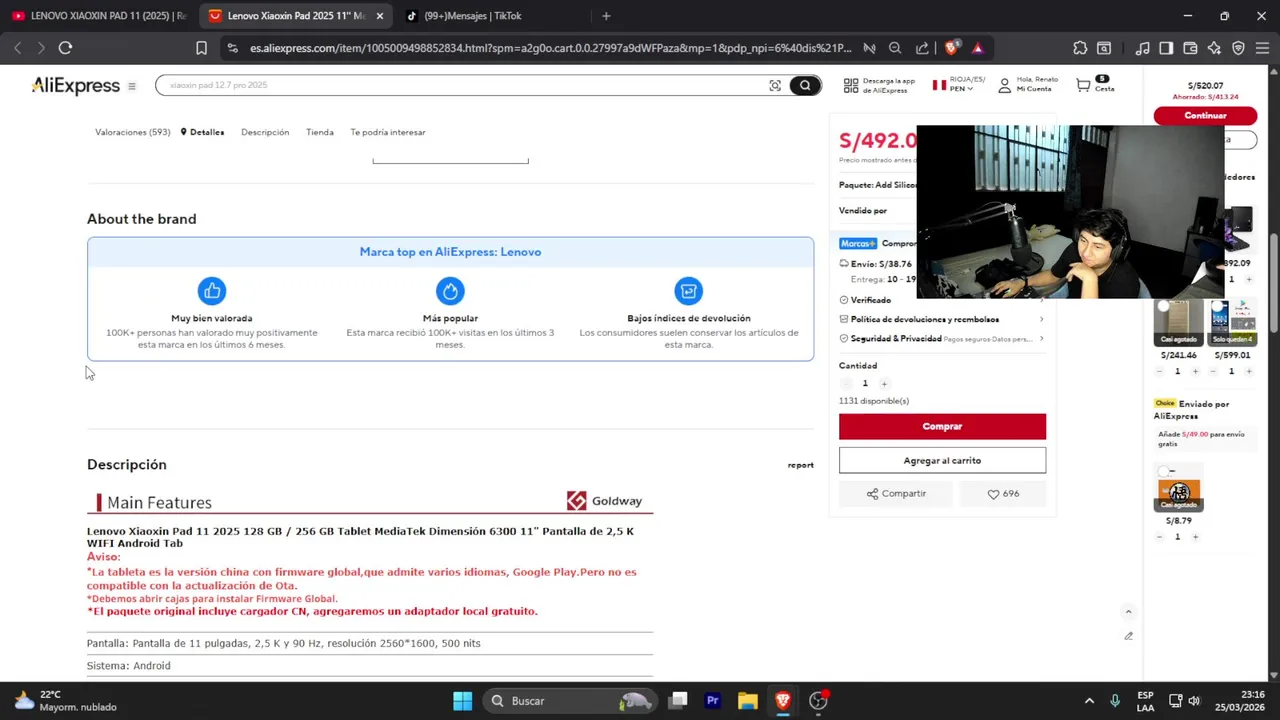The height and width of the screenshot is (720, 1280).
Task: Open Brave Shields lion icon
Action: tap(951, 48)
